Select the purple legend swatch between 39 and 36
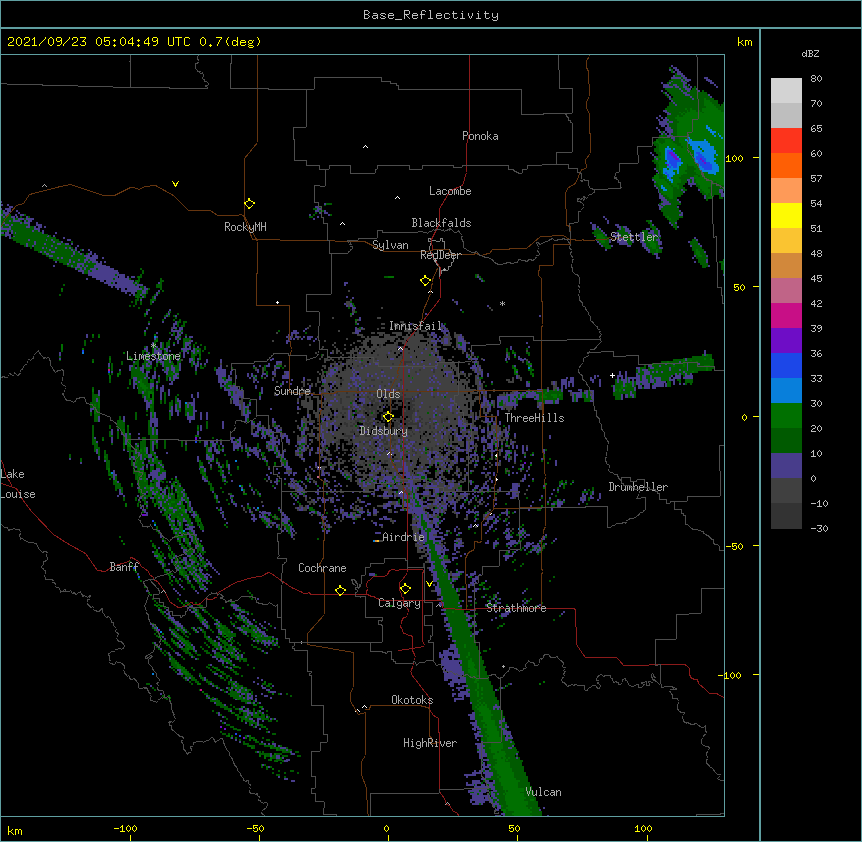Viewport: 862px width, 842px height. 786,341
